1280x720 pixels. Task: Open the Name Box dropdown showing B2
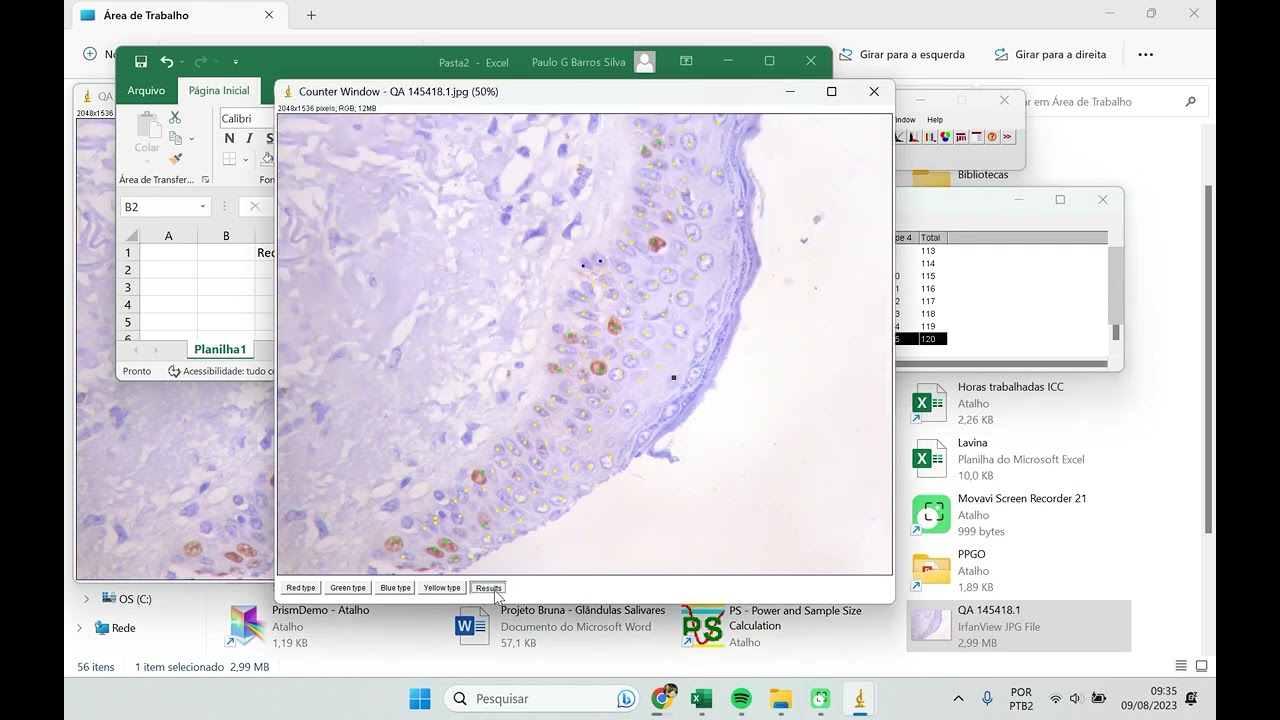[202, 207]
